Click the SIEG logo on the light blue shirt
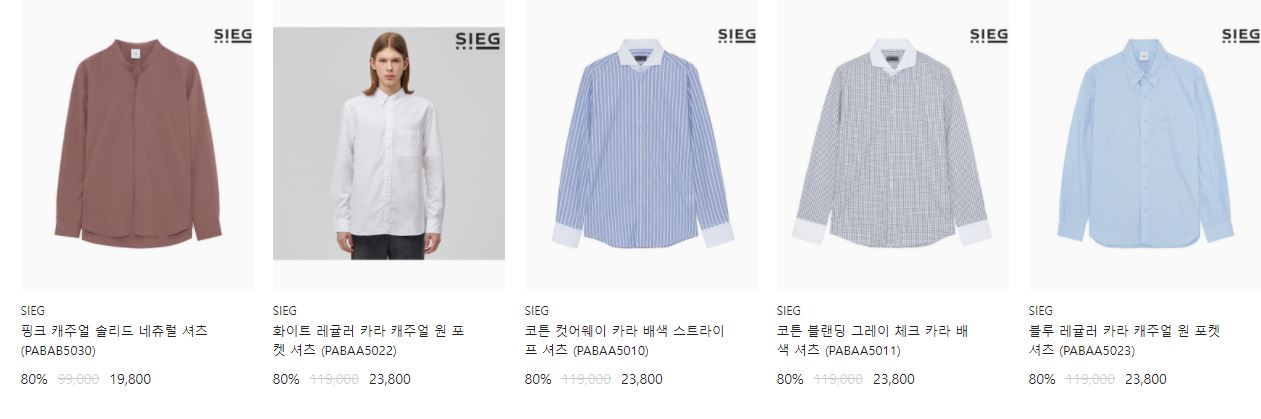This screenshot has height=419, width=1261. pos(1241,37)
